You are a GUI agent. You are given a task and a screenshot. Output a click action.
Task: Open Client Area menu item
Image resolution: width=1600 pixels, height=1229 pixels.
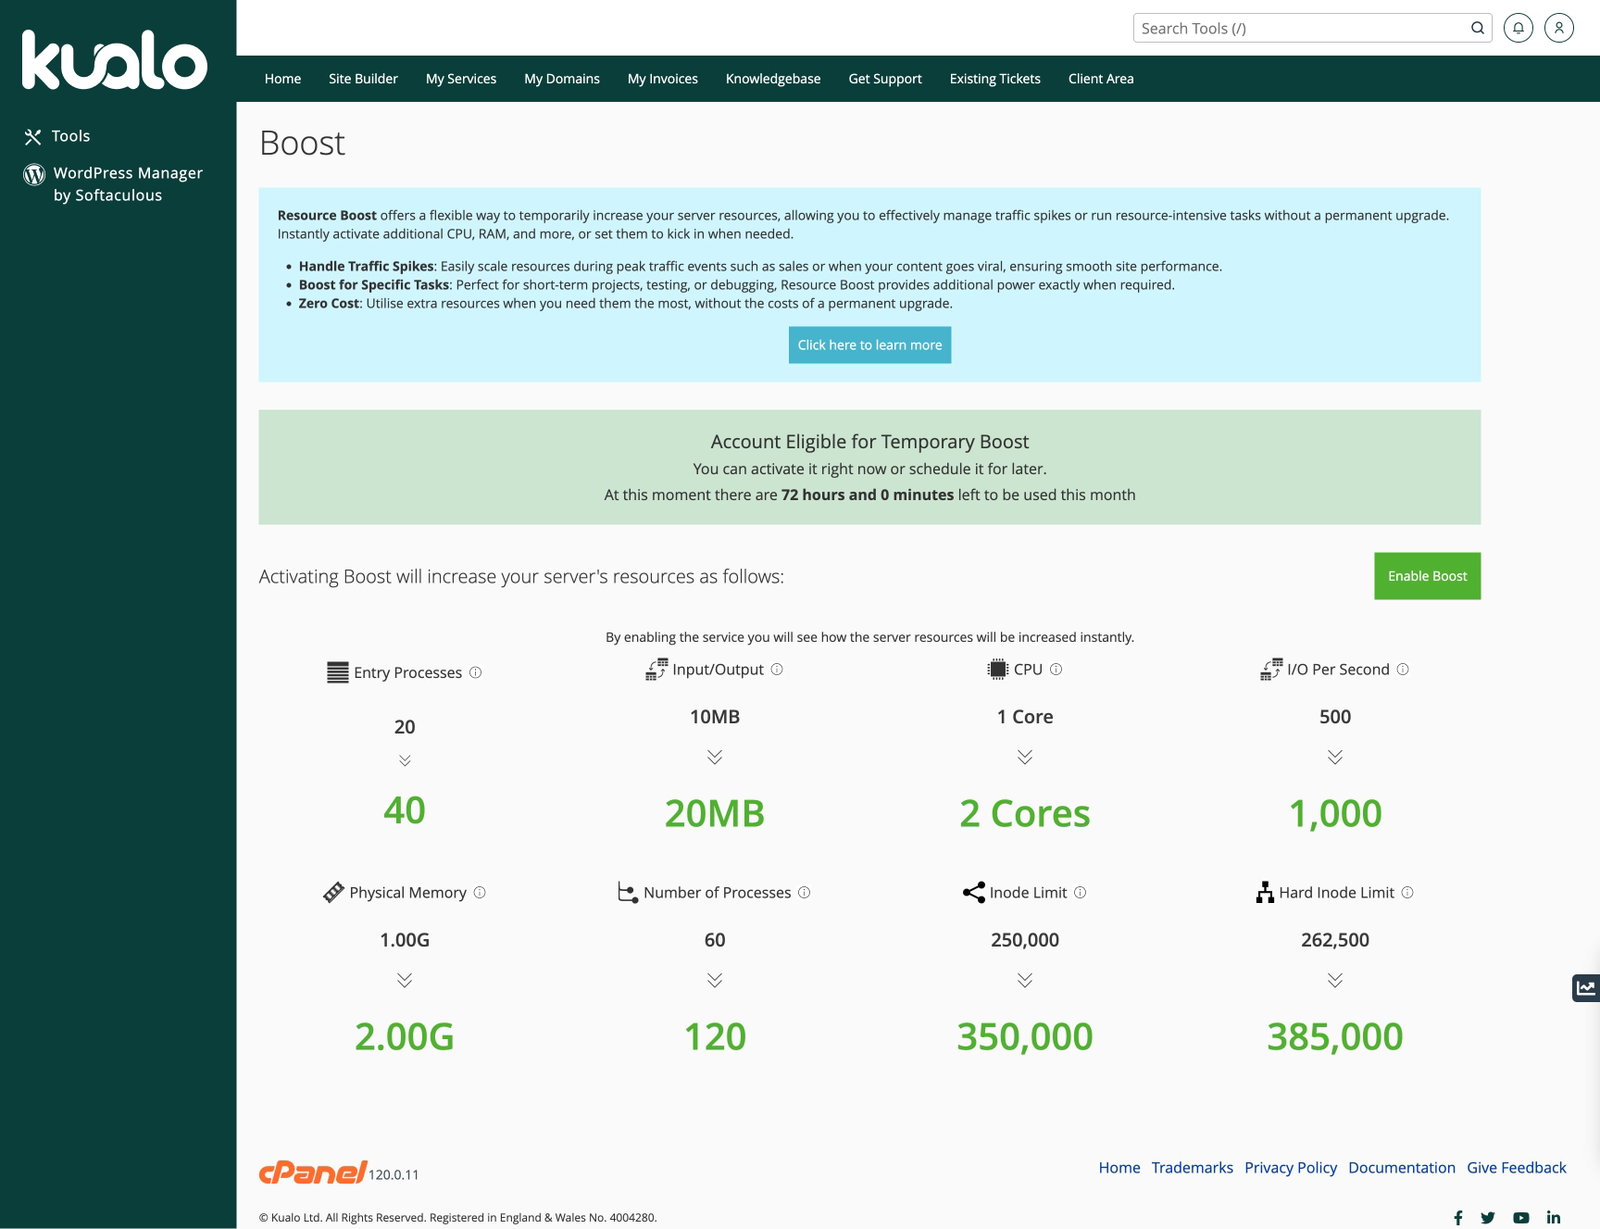(1101, 79)
